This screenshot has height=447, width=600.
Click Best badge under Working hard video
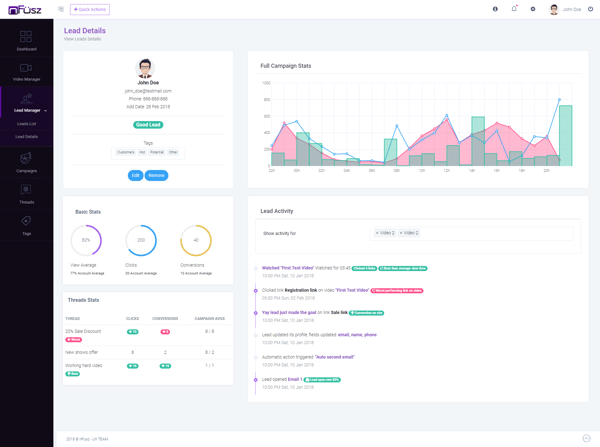point(73,374)
